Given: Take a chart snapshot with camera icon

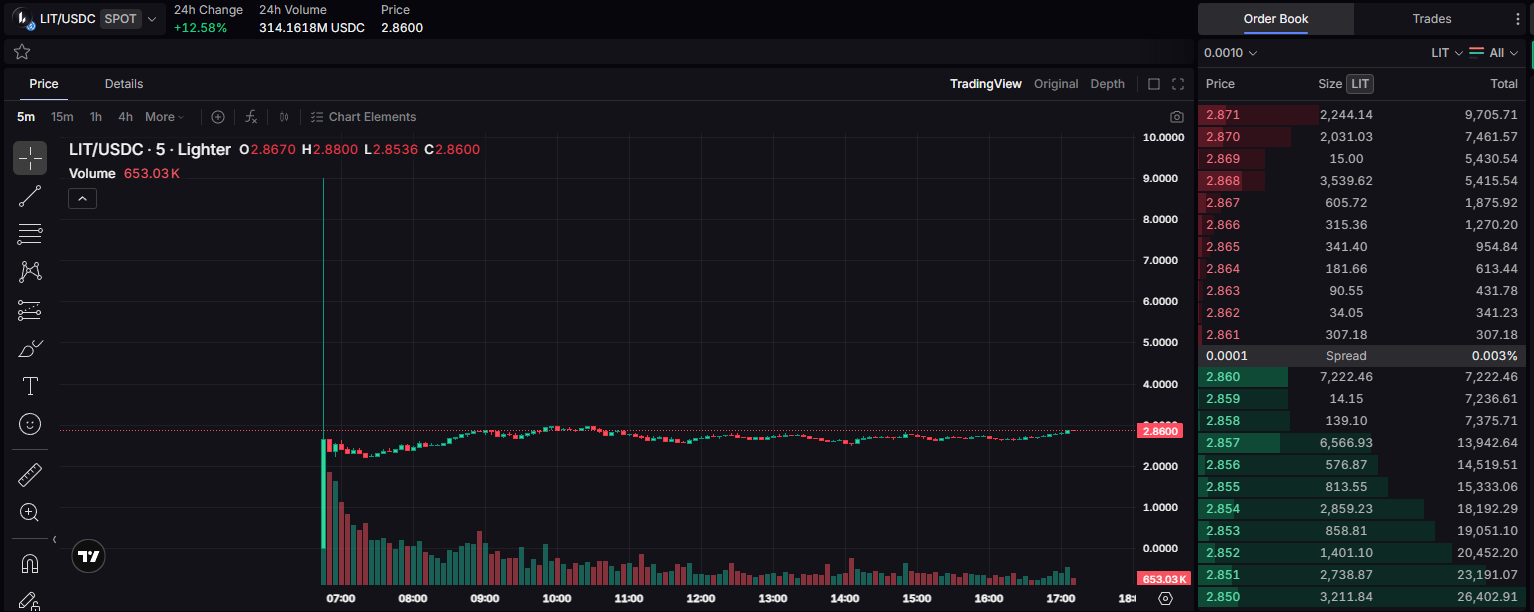Looking at the screenshot, I should point(1177,117).
